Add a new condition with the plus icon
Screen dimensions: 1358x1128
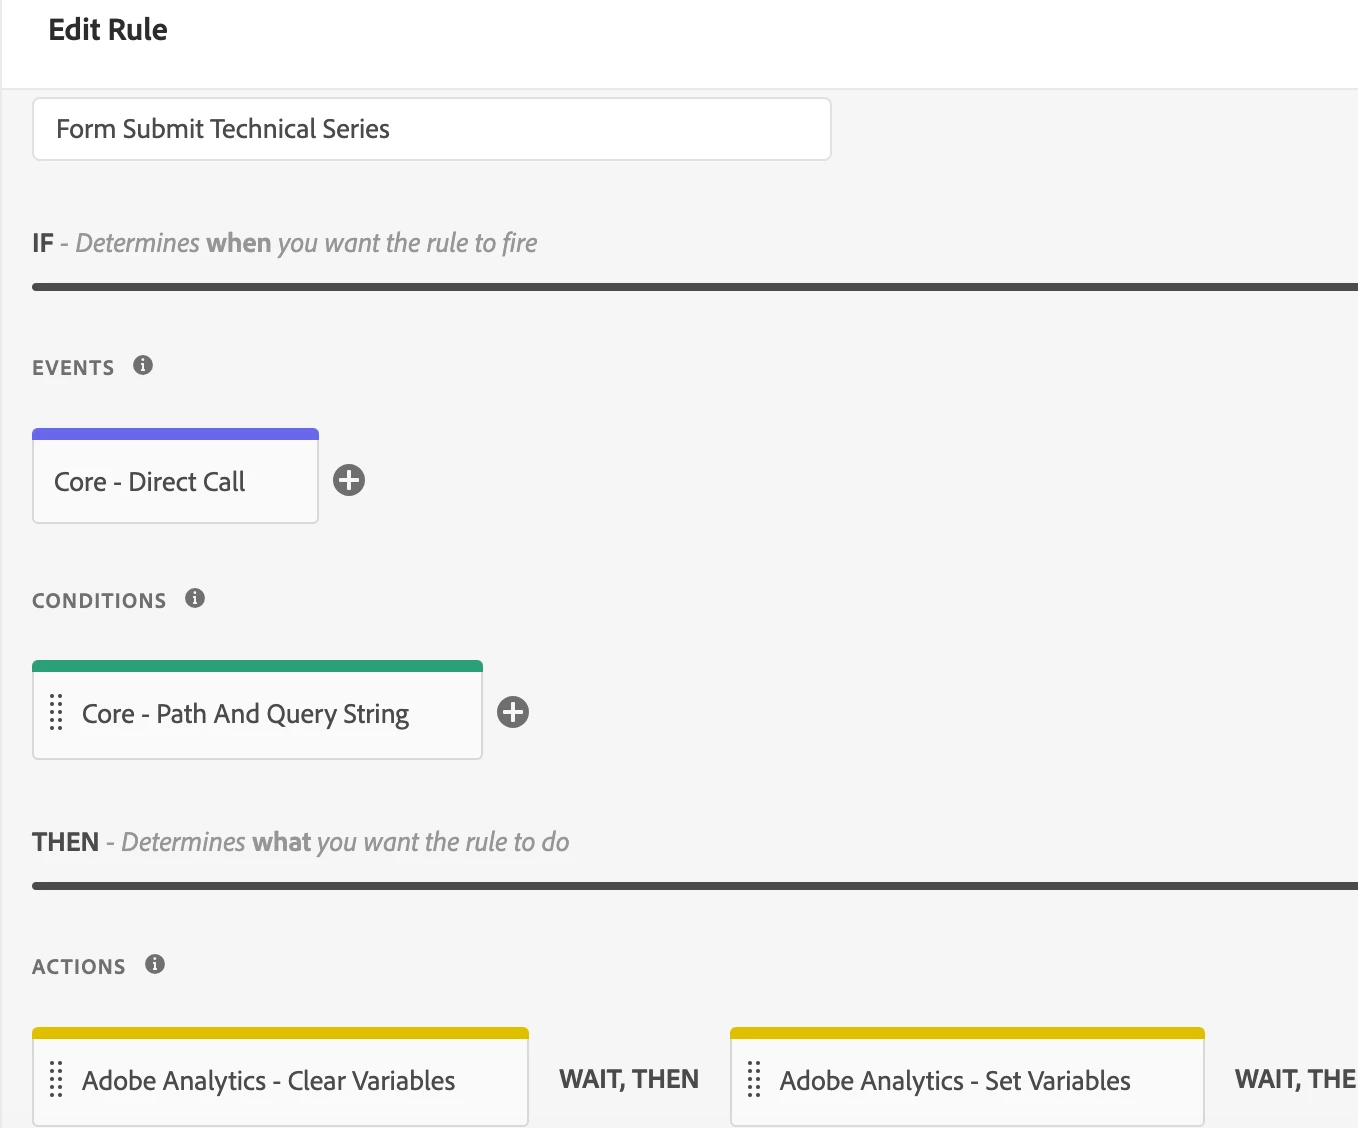point(513,712)
